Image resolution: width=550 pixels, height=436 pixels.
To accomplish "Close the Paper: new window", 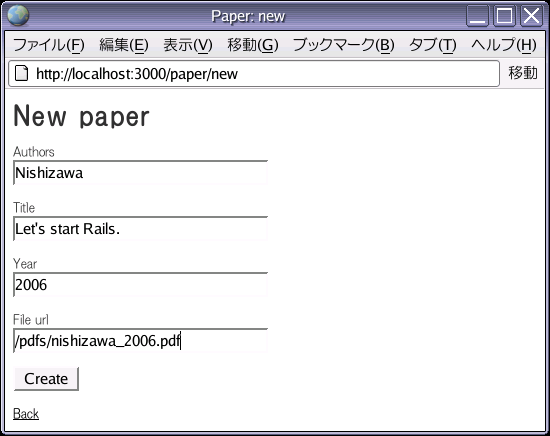I will pos(531,16).
